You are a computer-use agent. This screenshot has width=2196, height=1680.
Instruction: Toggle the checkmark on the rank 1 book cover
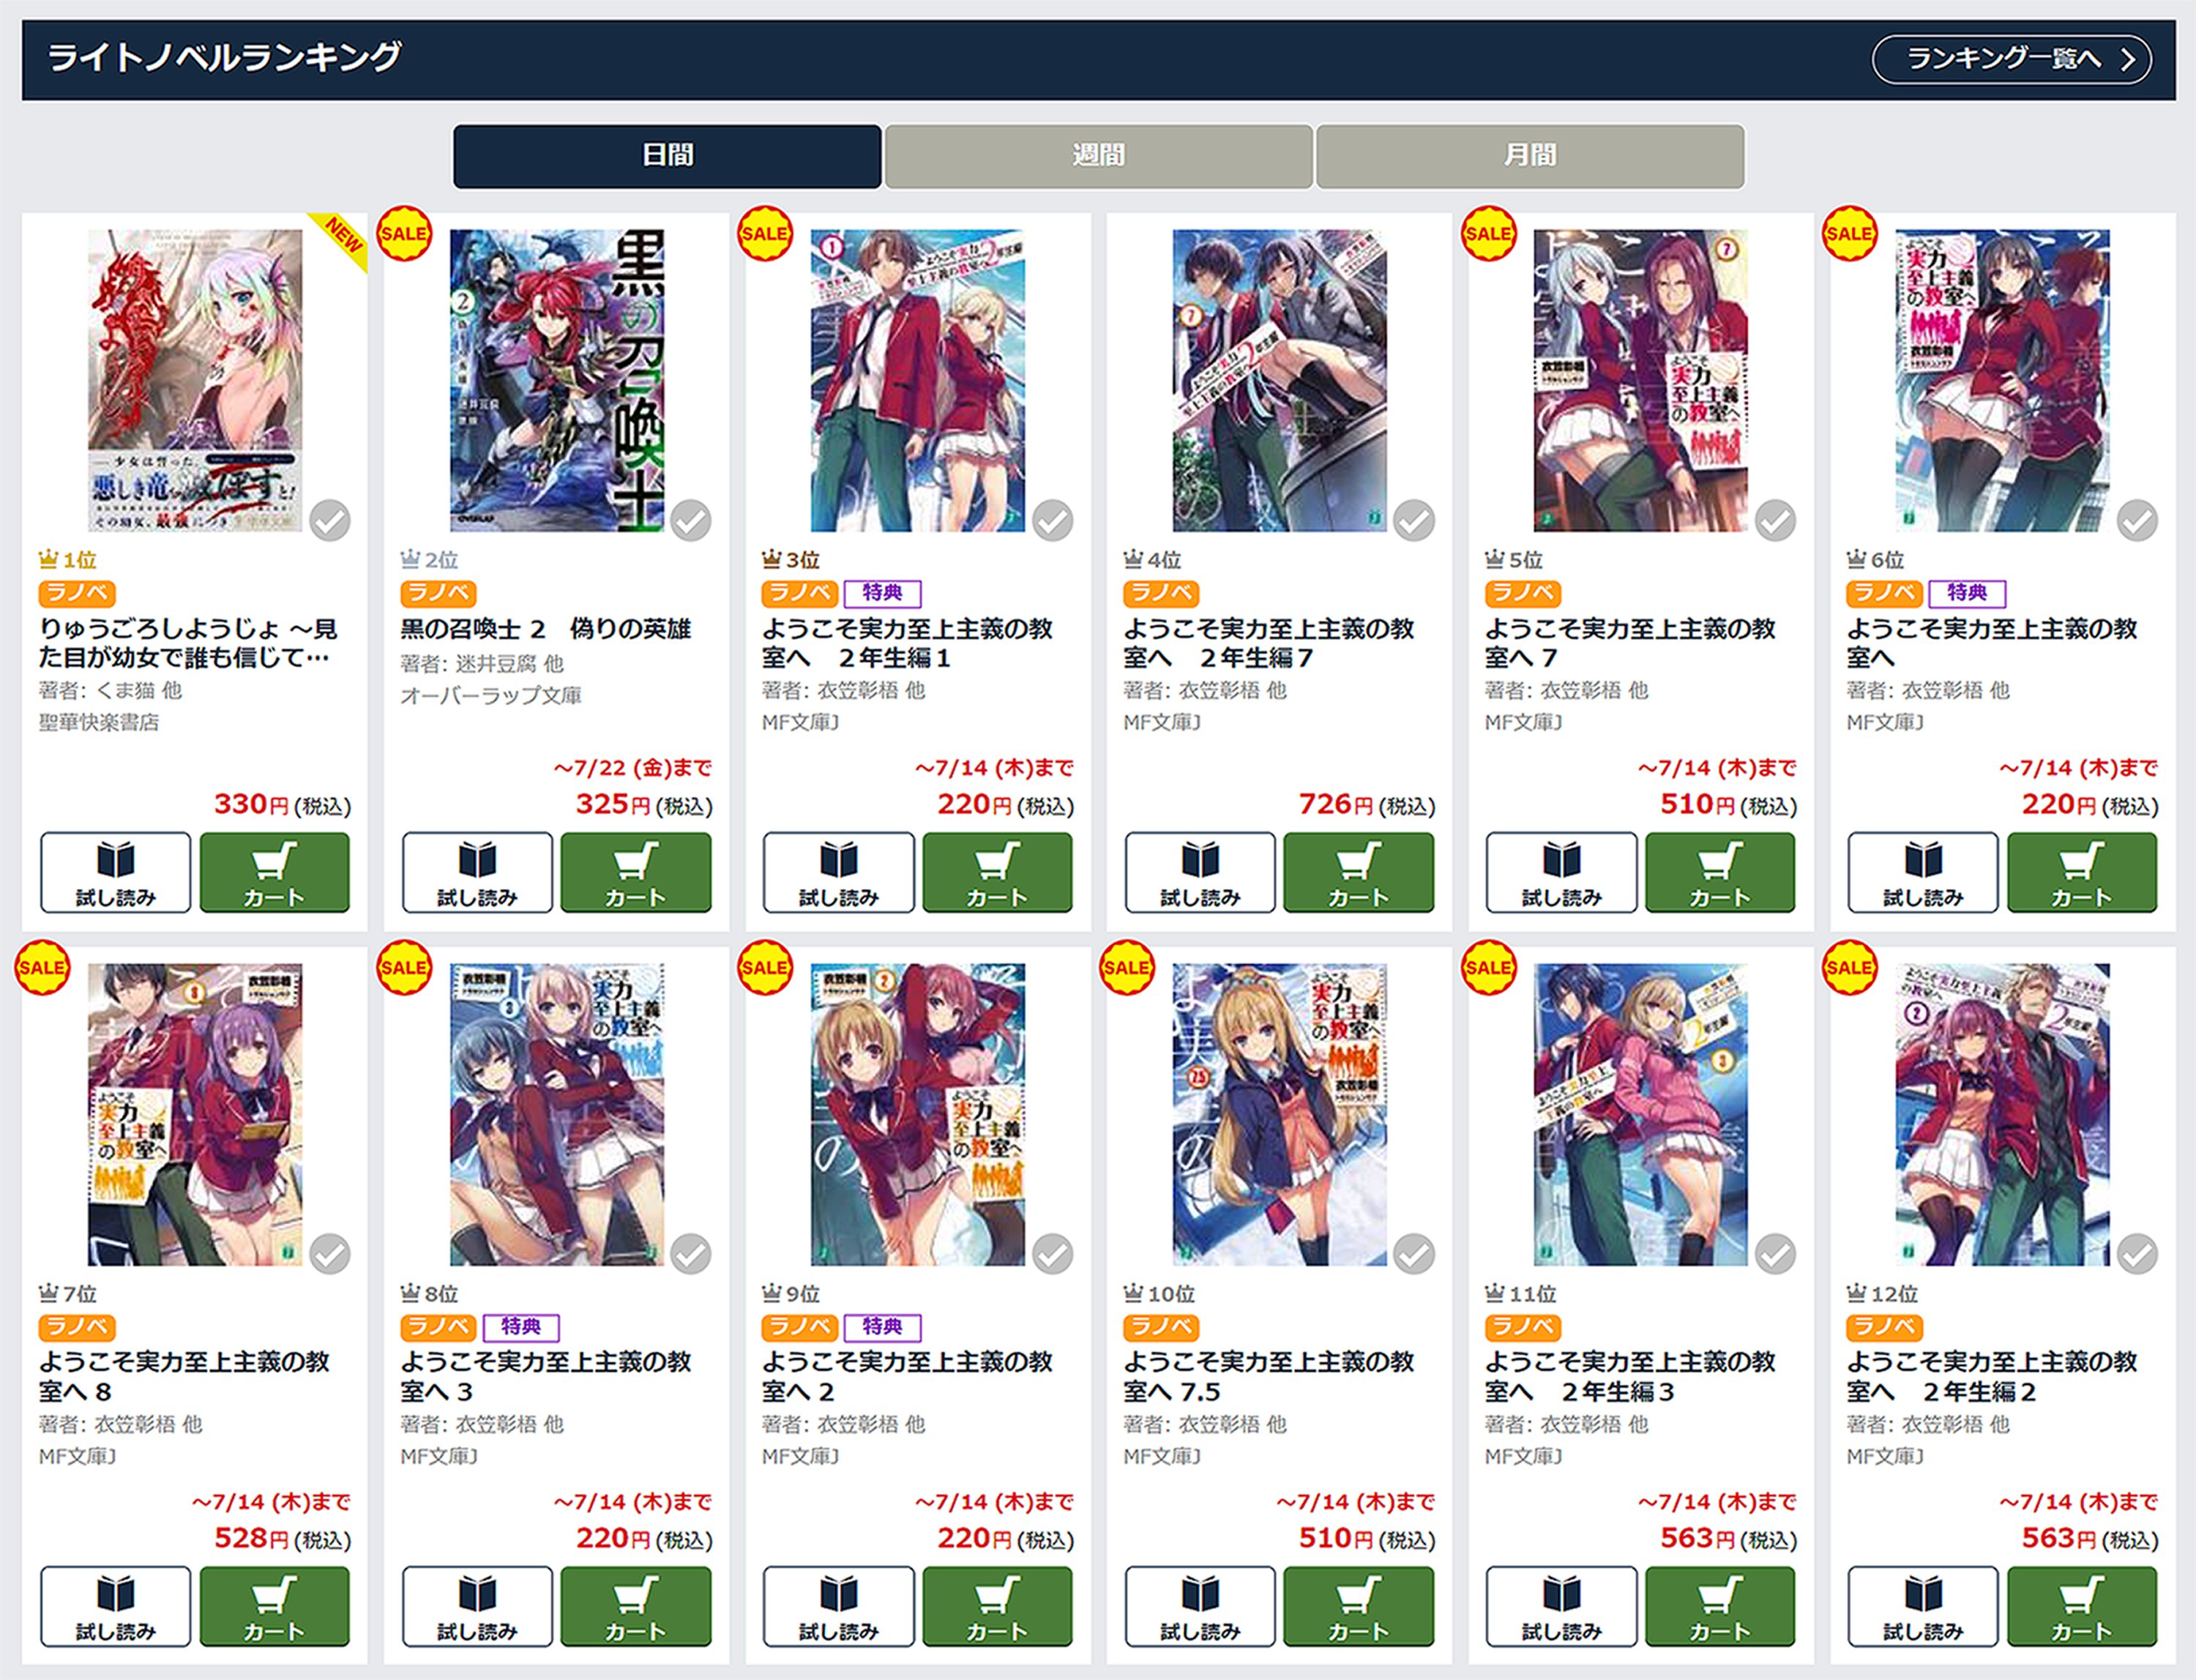pos(330,520)
